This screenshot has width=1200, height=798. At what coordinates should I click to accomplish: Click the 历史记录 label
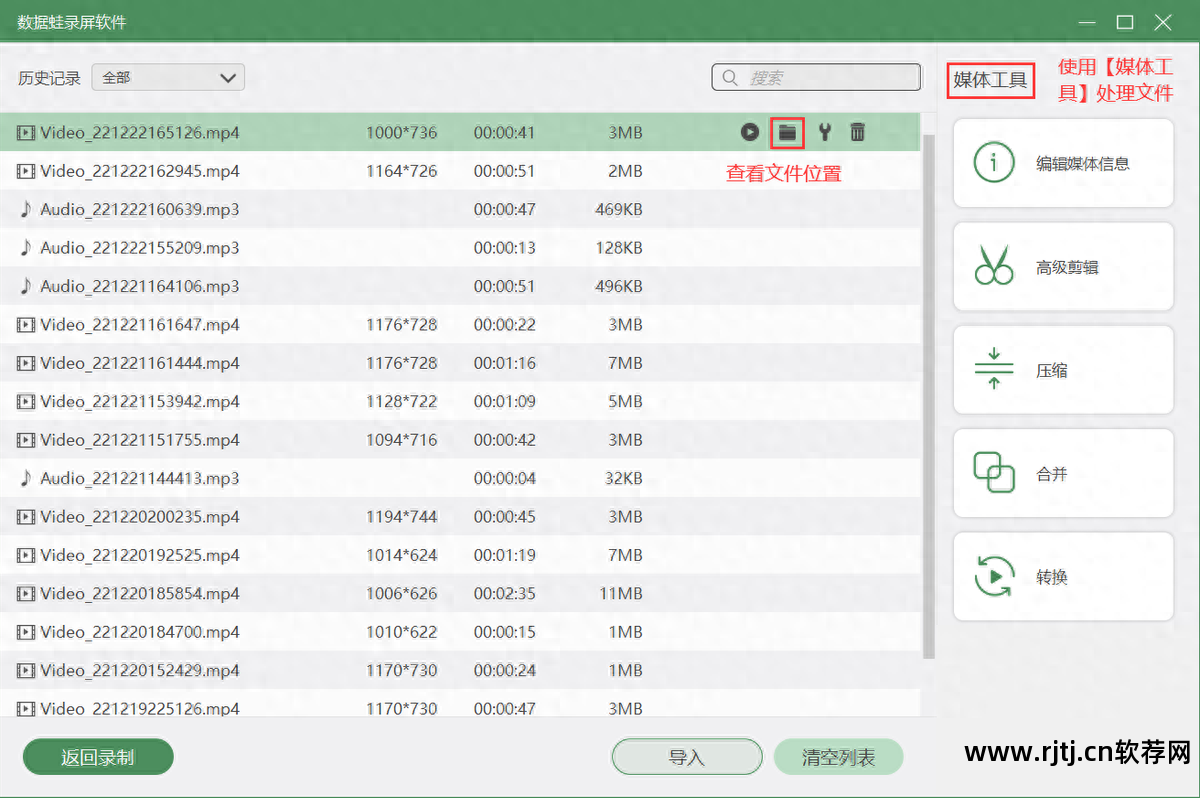click(x=49, y=77)
